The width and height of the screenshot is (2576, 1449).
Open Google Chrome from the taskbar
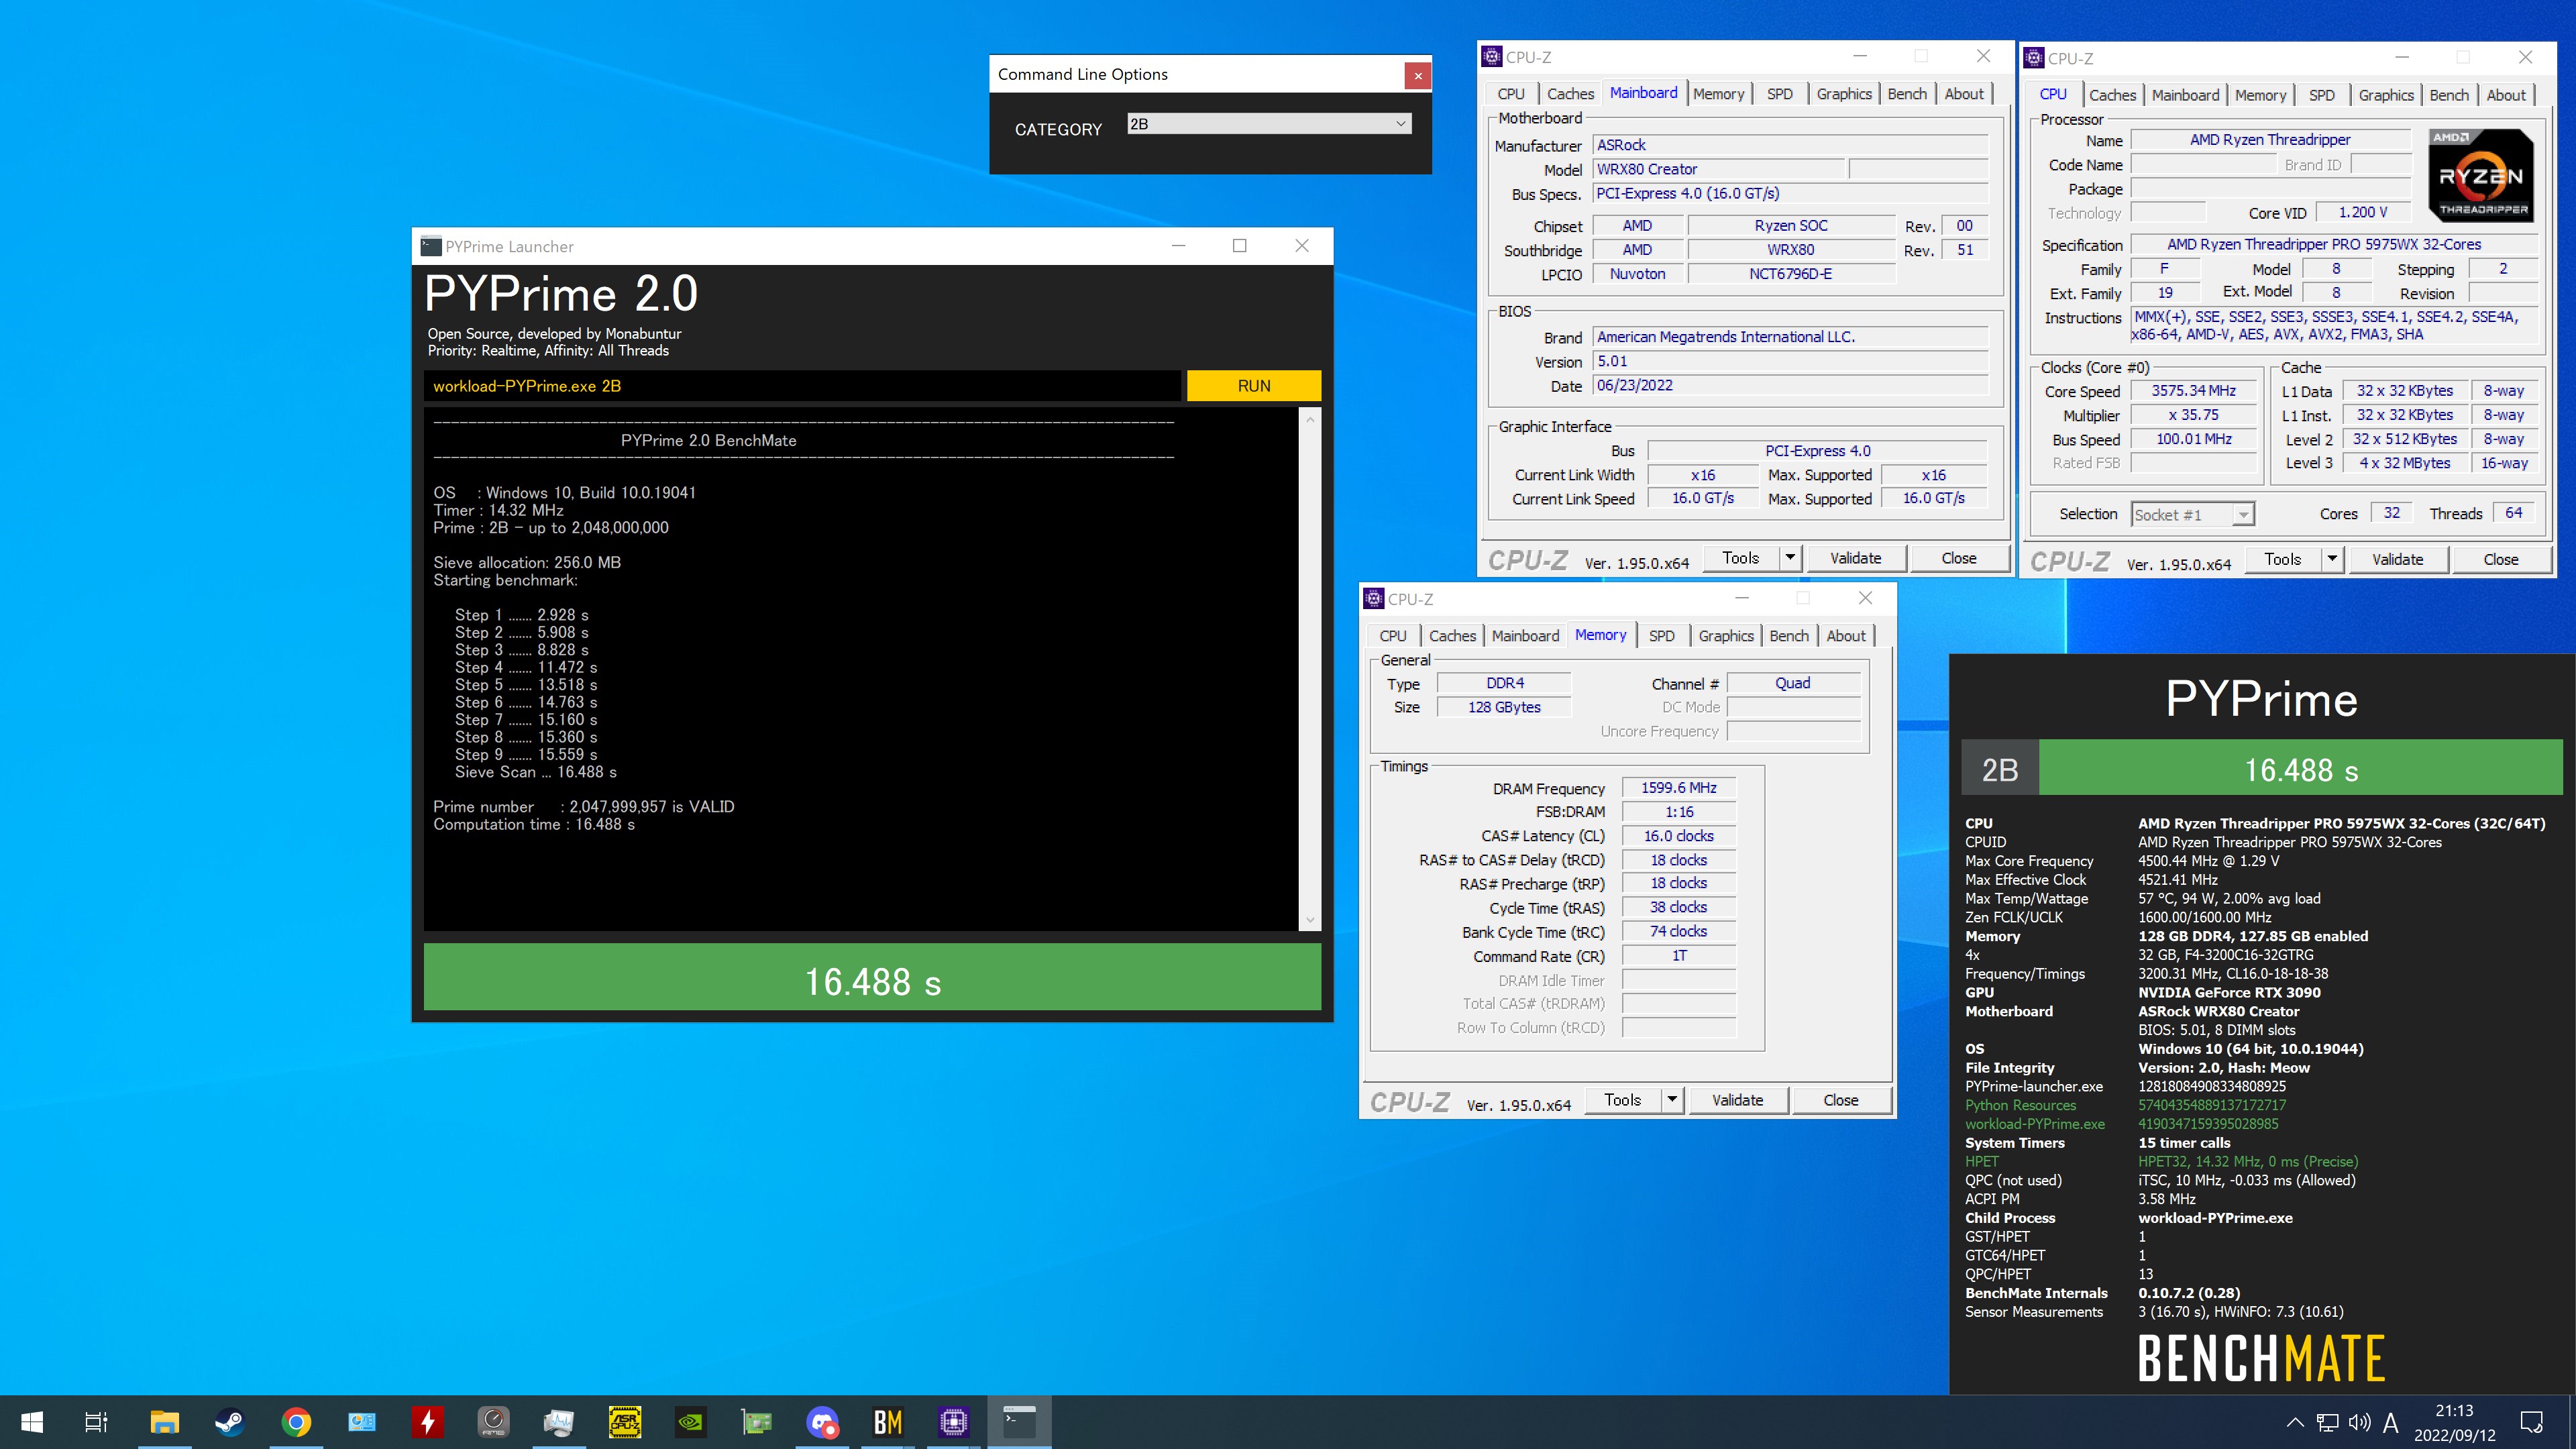(296, 1421)
